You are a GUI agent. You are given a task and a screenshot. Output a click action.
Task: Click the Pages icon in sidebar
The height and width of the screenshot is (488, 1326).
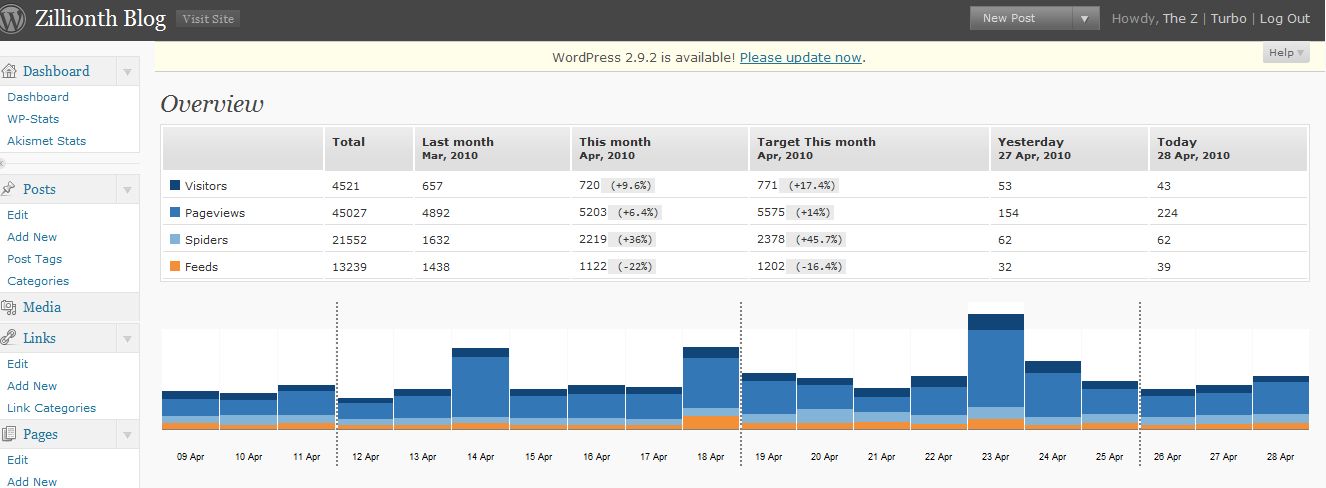9,434
